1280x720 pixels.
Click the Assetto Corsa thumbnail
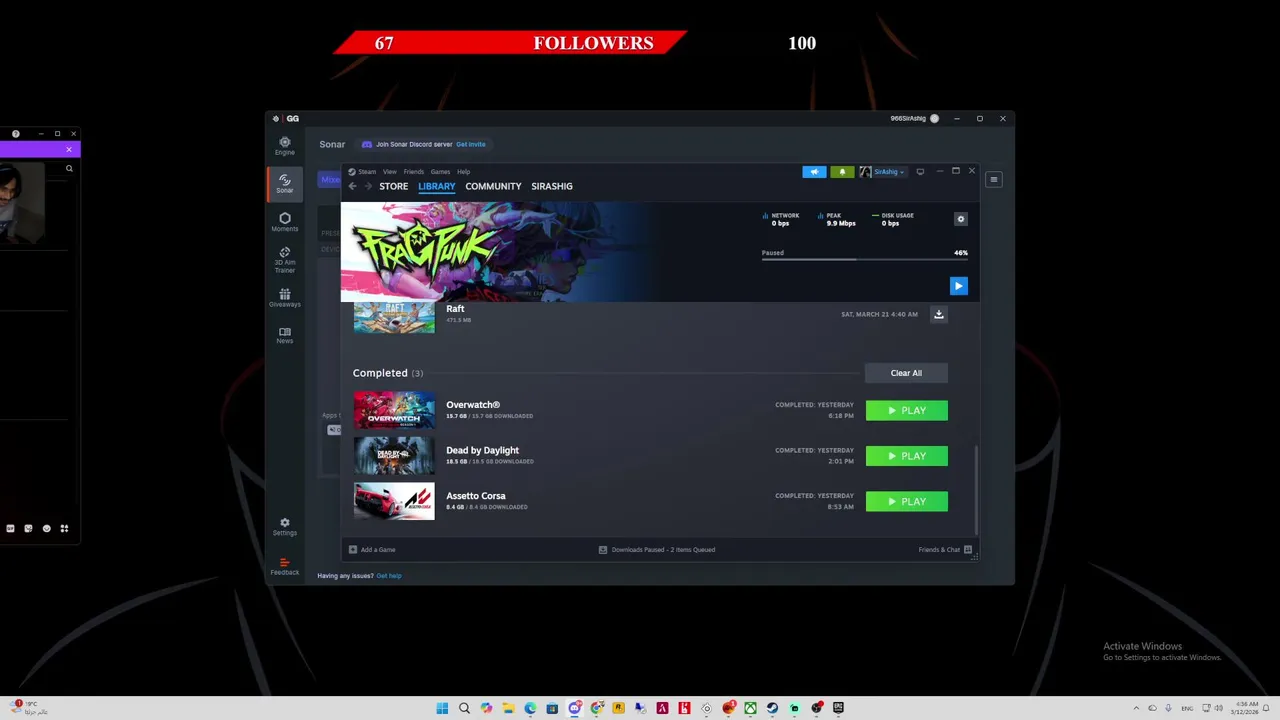tap(394, 502)
